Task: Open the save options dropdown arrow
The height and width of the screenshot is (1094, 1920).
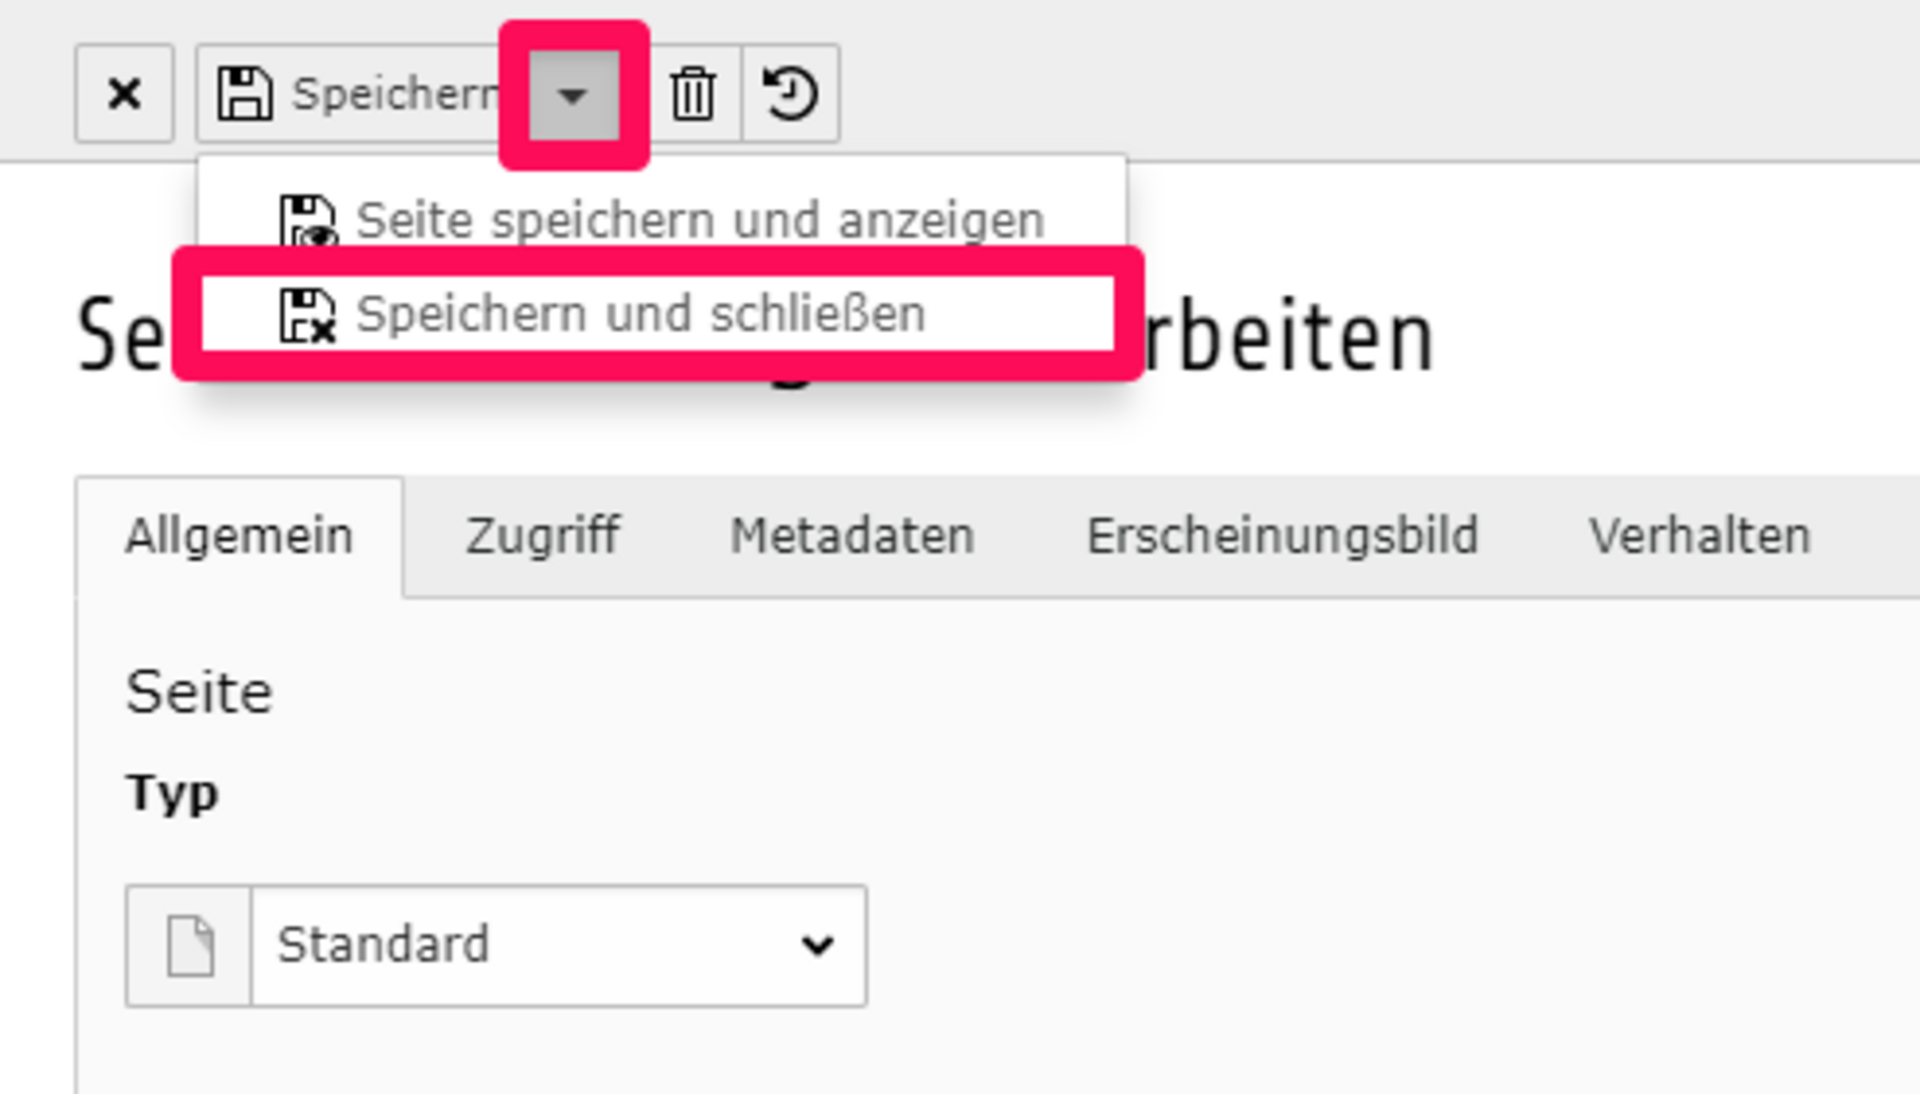Action: pyautogui.click(x=573, y=95)
